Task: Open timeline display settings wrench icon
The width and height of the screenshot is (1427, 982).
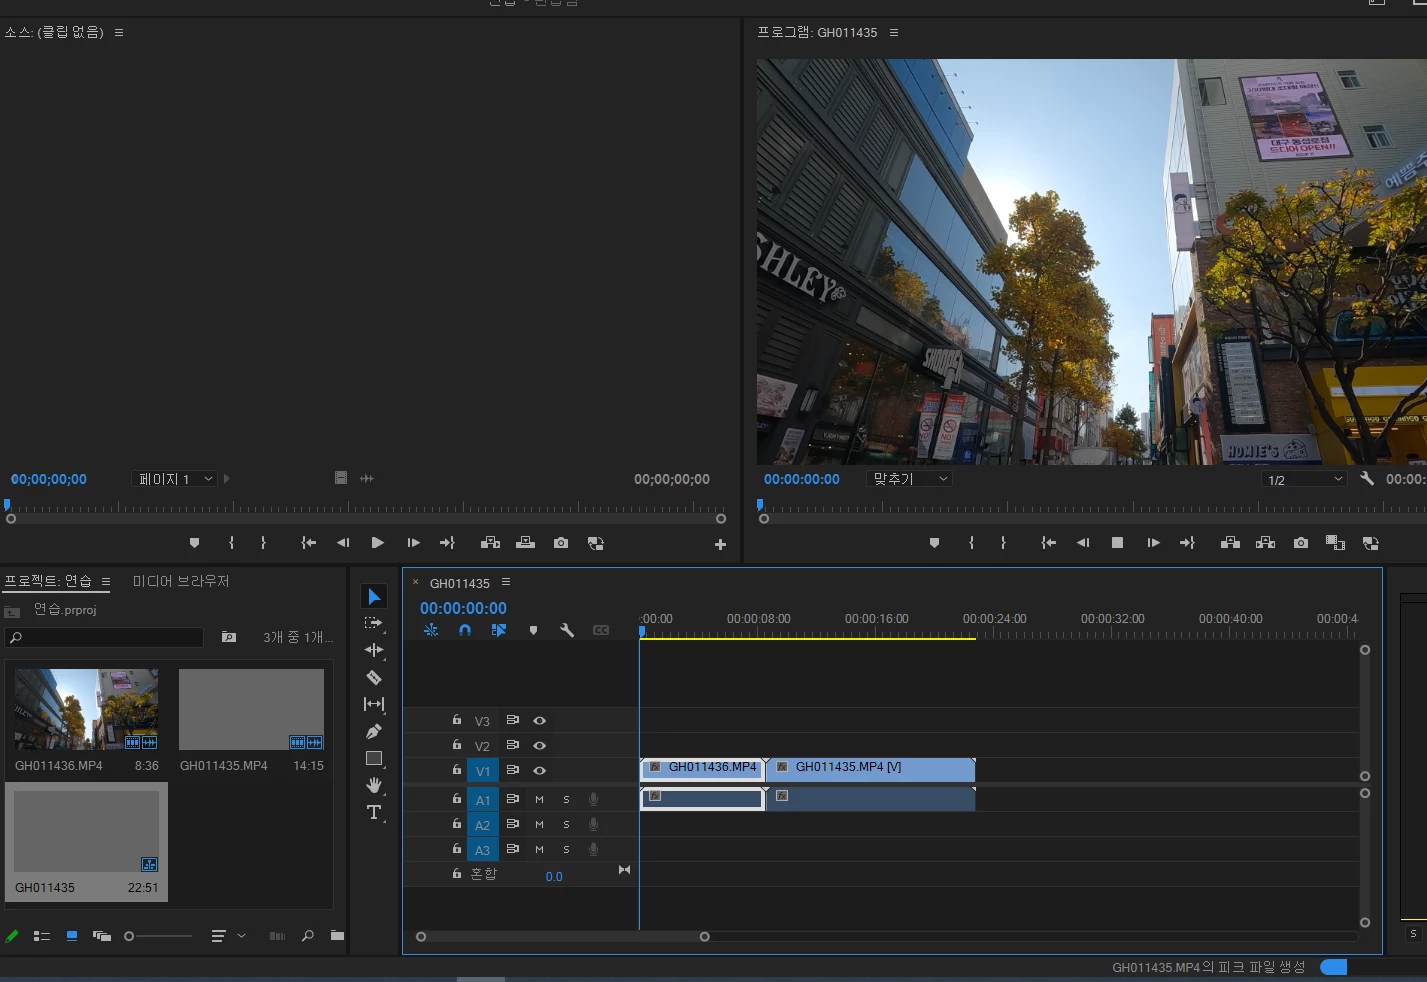Action: pyautogui.click(x=567, y=630)
